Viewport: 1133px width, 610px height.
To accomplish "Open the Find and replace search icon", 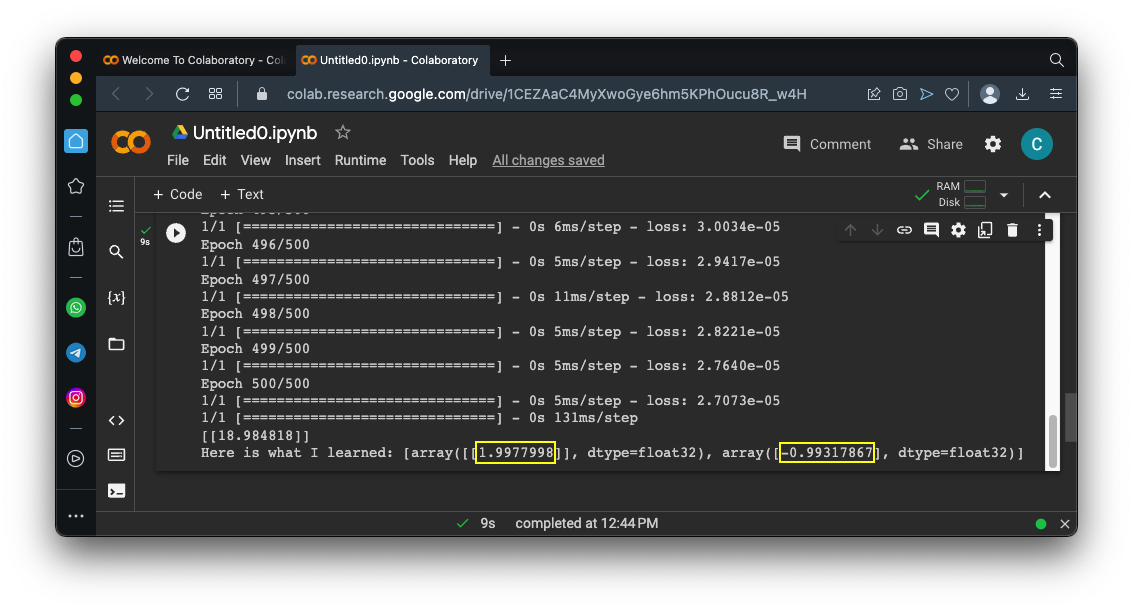I will [116, 252].
